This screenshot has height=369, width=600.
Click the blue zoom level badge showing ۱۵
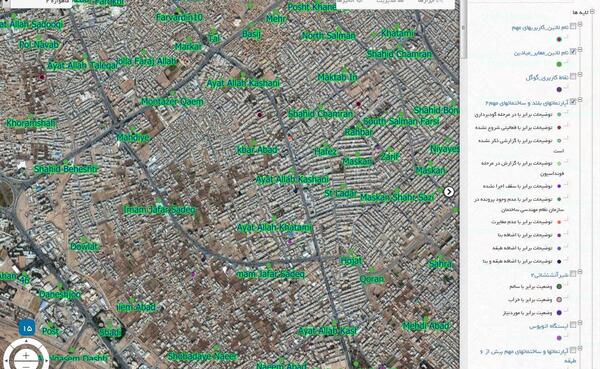tap(27, 328)
